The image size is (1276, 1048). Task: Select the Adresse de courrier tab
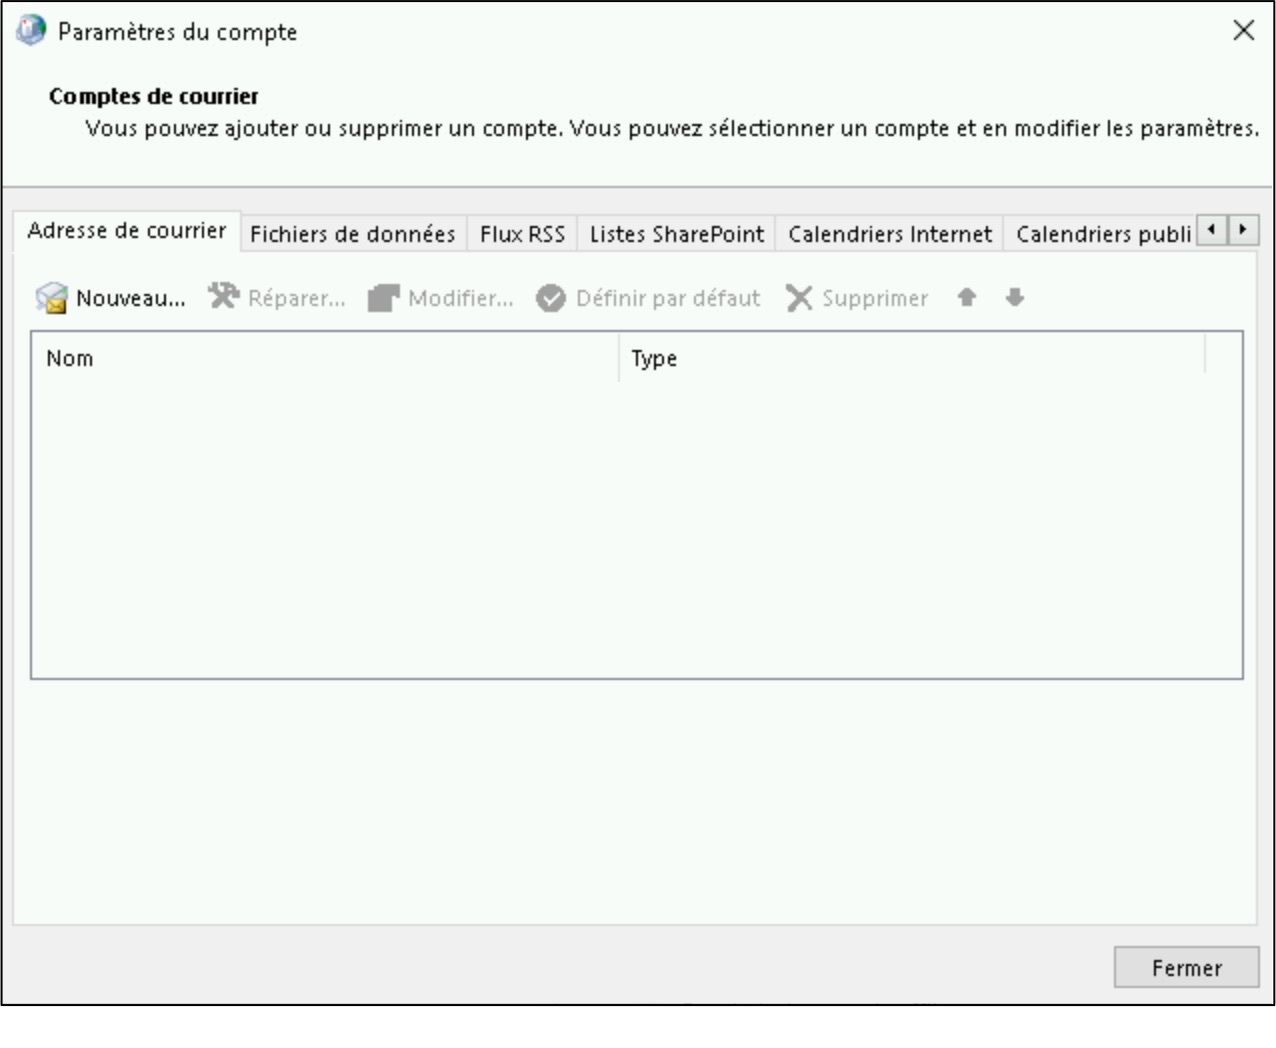click(127, 231)
